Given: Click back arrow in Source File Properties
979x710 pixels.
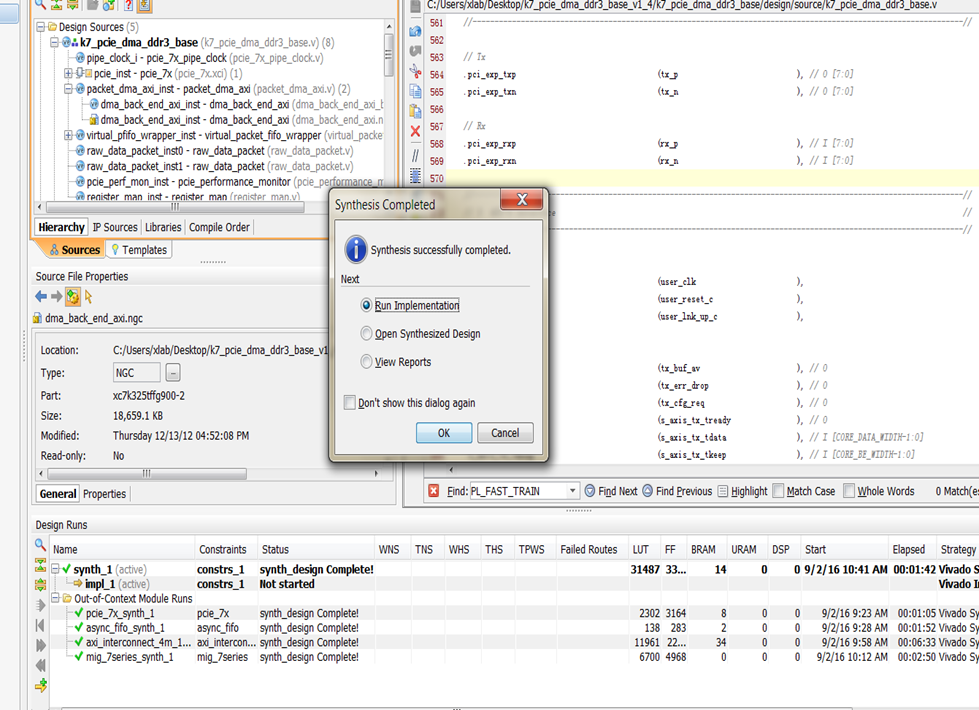Looking at the screenshot, I should [41, 297].
